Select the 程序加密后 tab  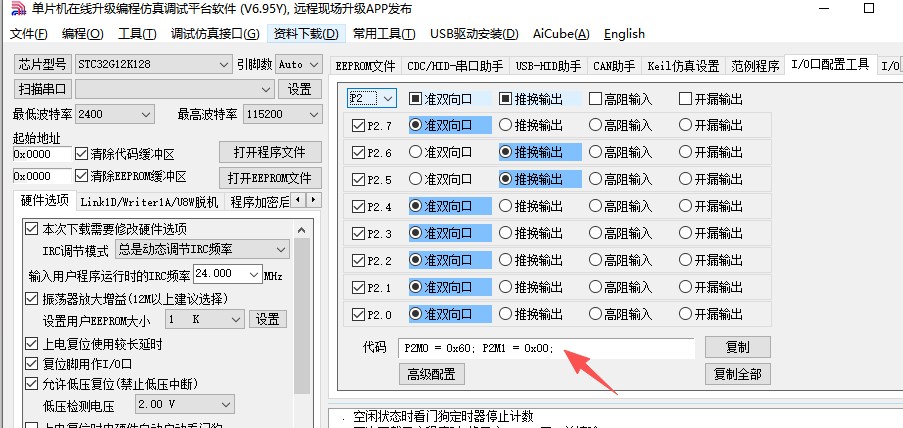[259, 202]
